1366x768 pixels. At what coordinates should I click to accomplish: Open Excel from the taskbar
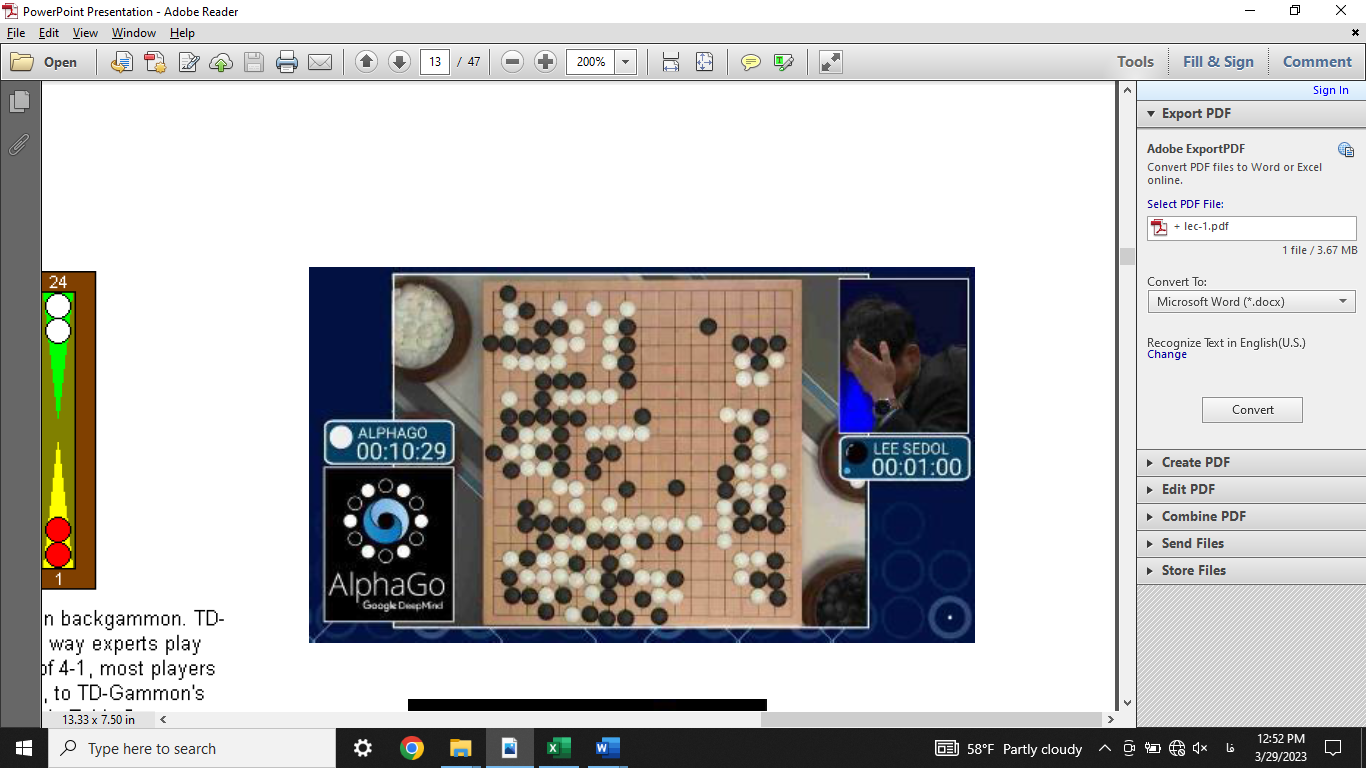[558, 748]
